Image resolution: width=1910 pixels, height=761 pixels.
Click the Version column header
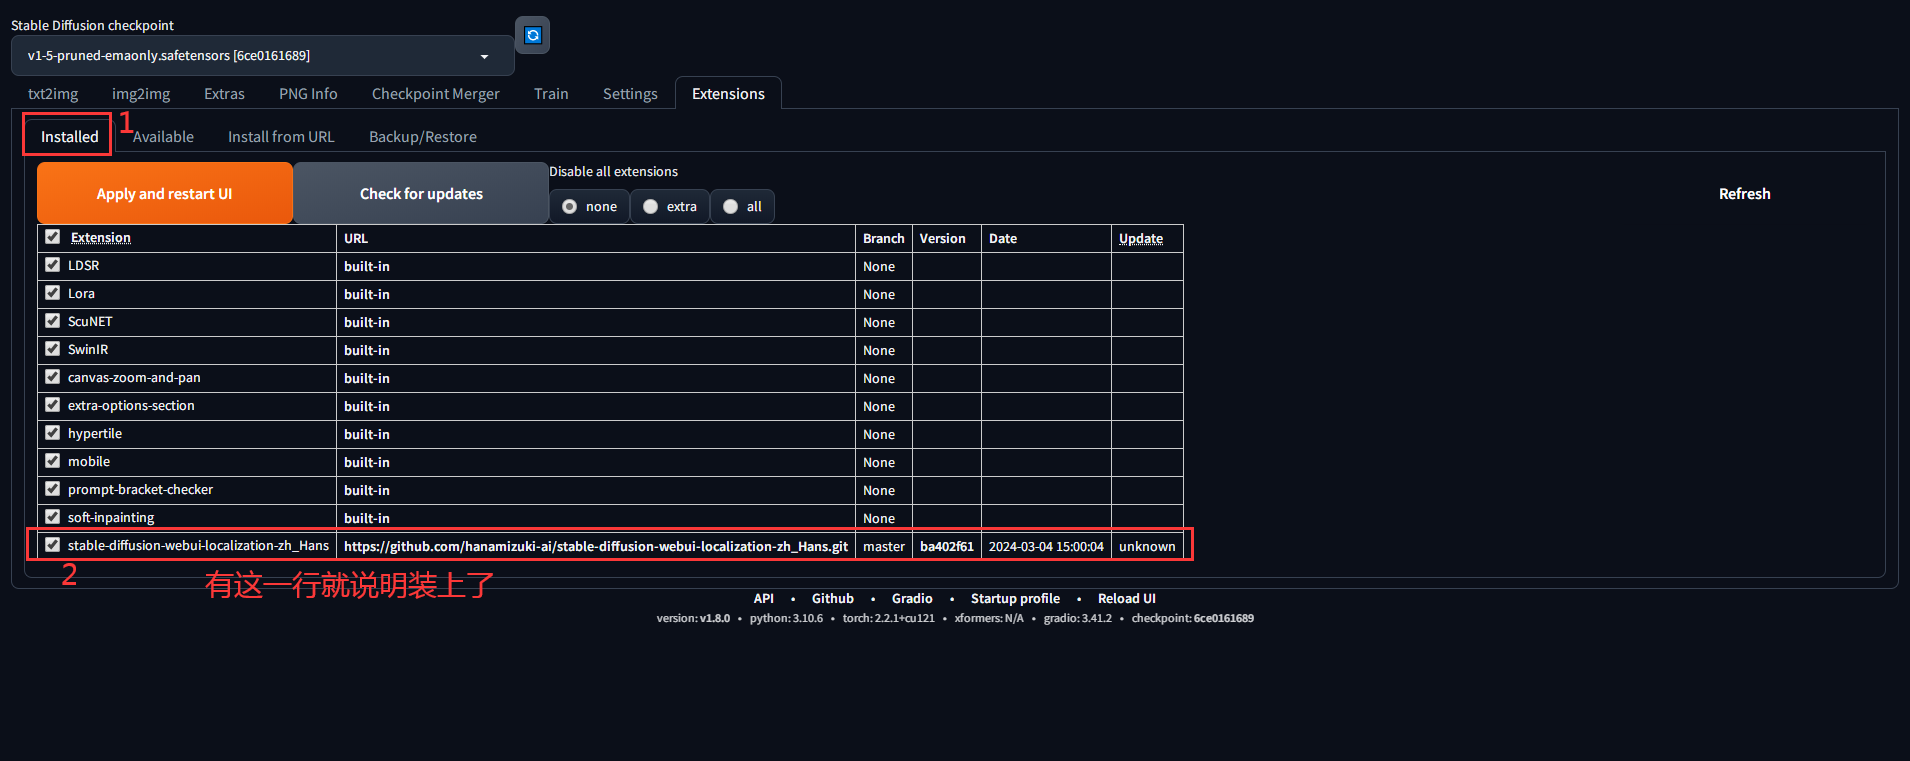click(x=943, y=238)
